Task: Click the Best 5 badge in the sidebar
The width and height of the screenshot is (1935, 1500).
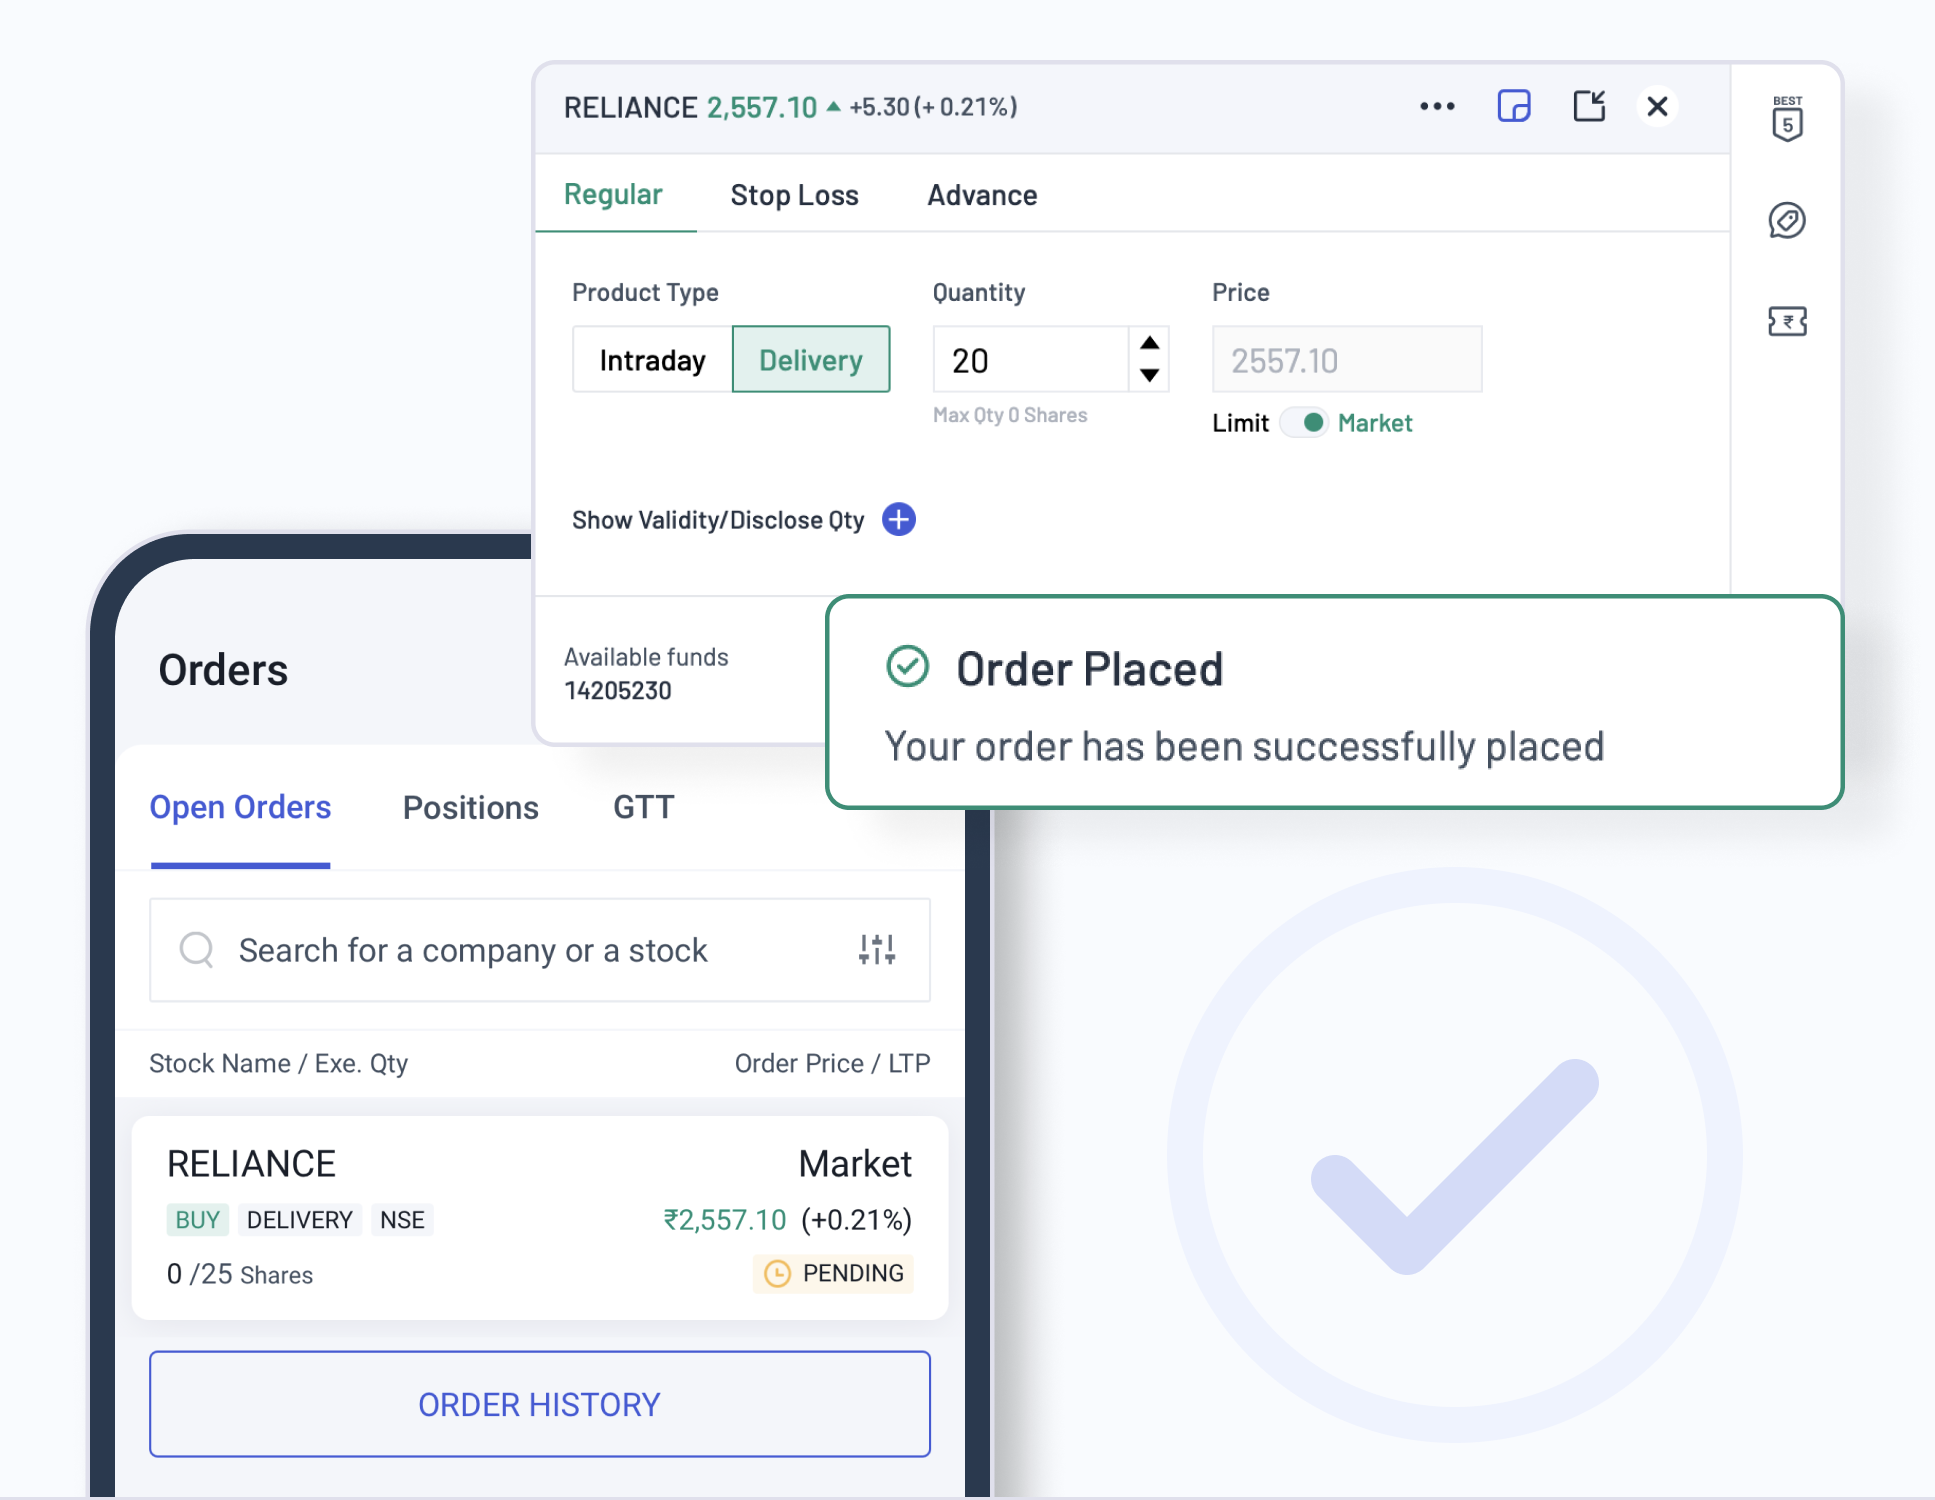Action: (x=1787, y=119)
